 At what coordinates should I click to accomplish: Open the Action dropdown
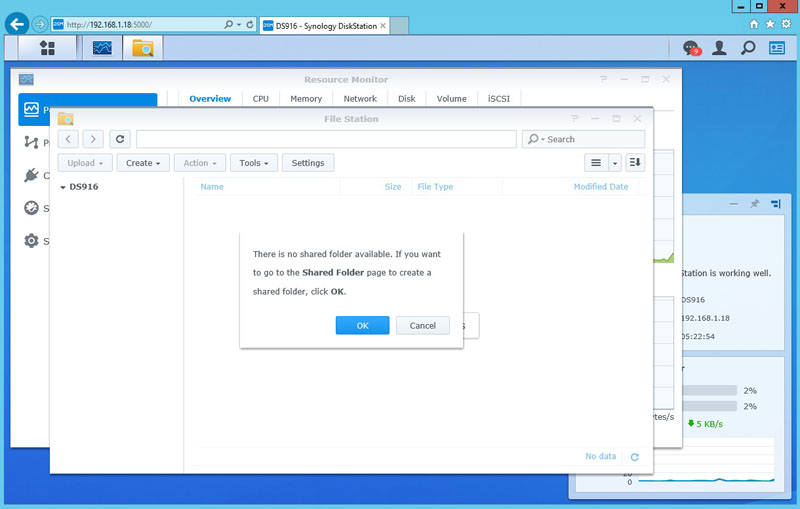coord(200,163)
